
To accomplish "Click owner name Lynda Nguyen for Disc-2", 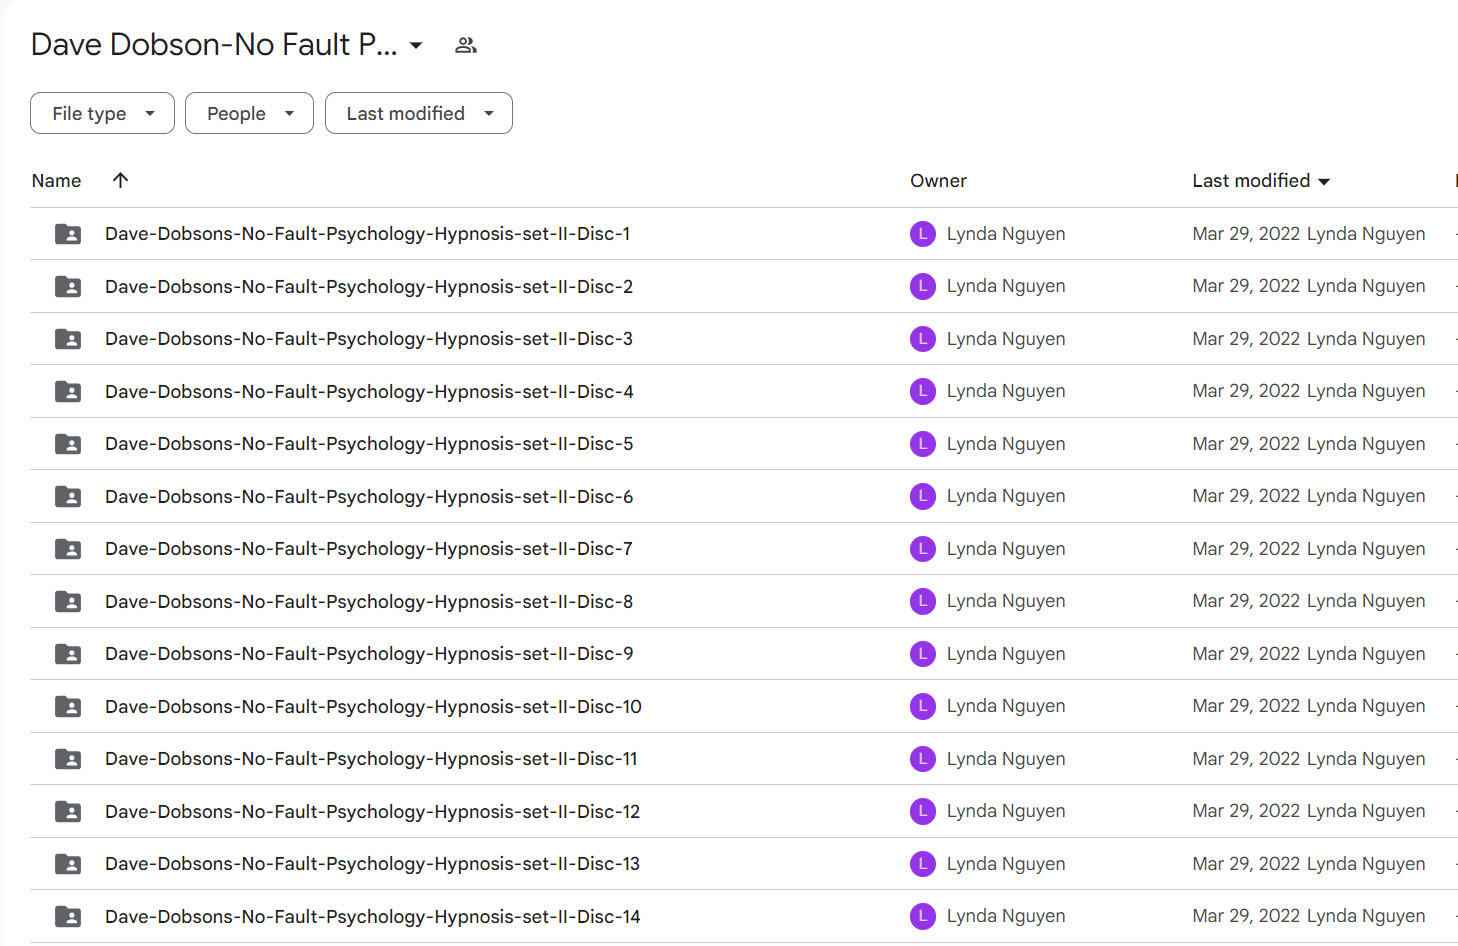I will pyautogui.click(x=1006, y=286).
